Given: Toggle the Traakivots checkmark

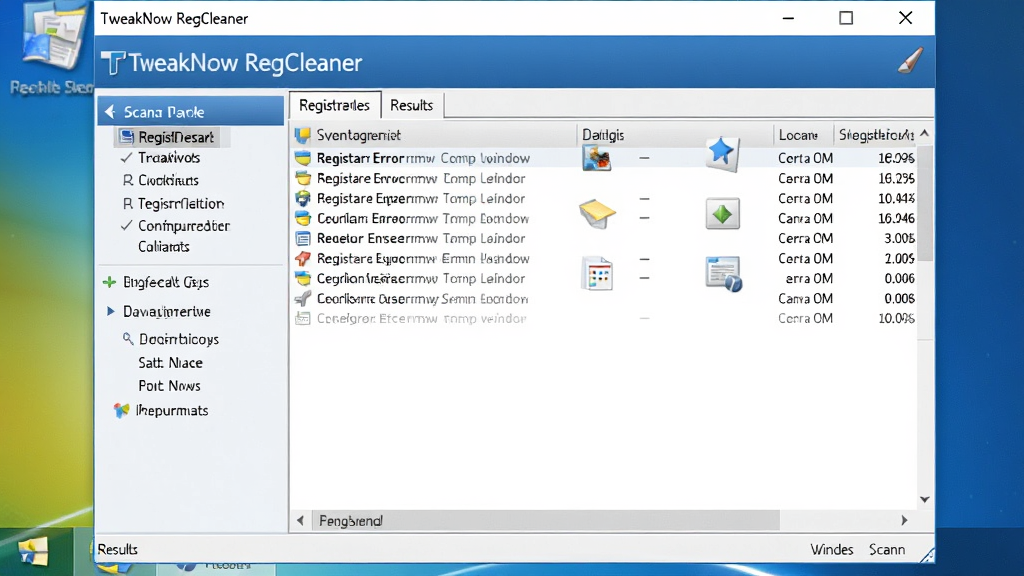Looking at the screenshot, I should click(127, 157).
